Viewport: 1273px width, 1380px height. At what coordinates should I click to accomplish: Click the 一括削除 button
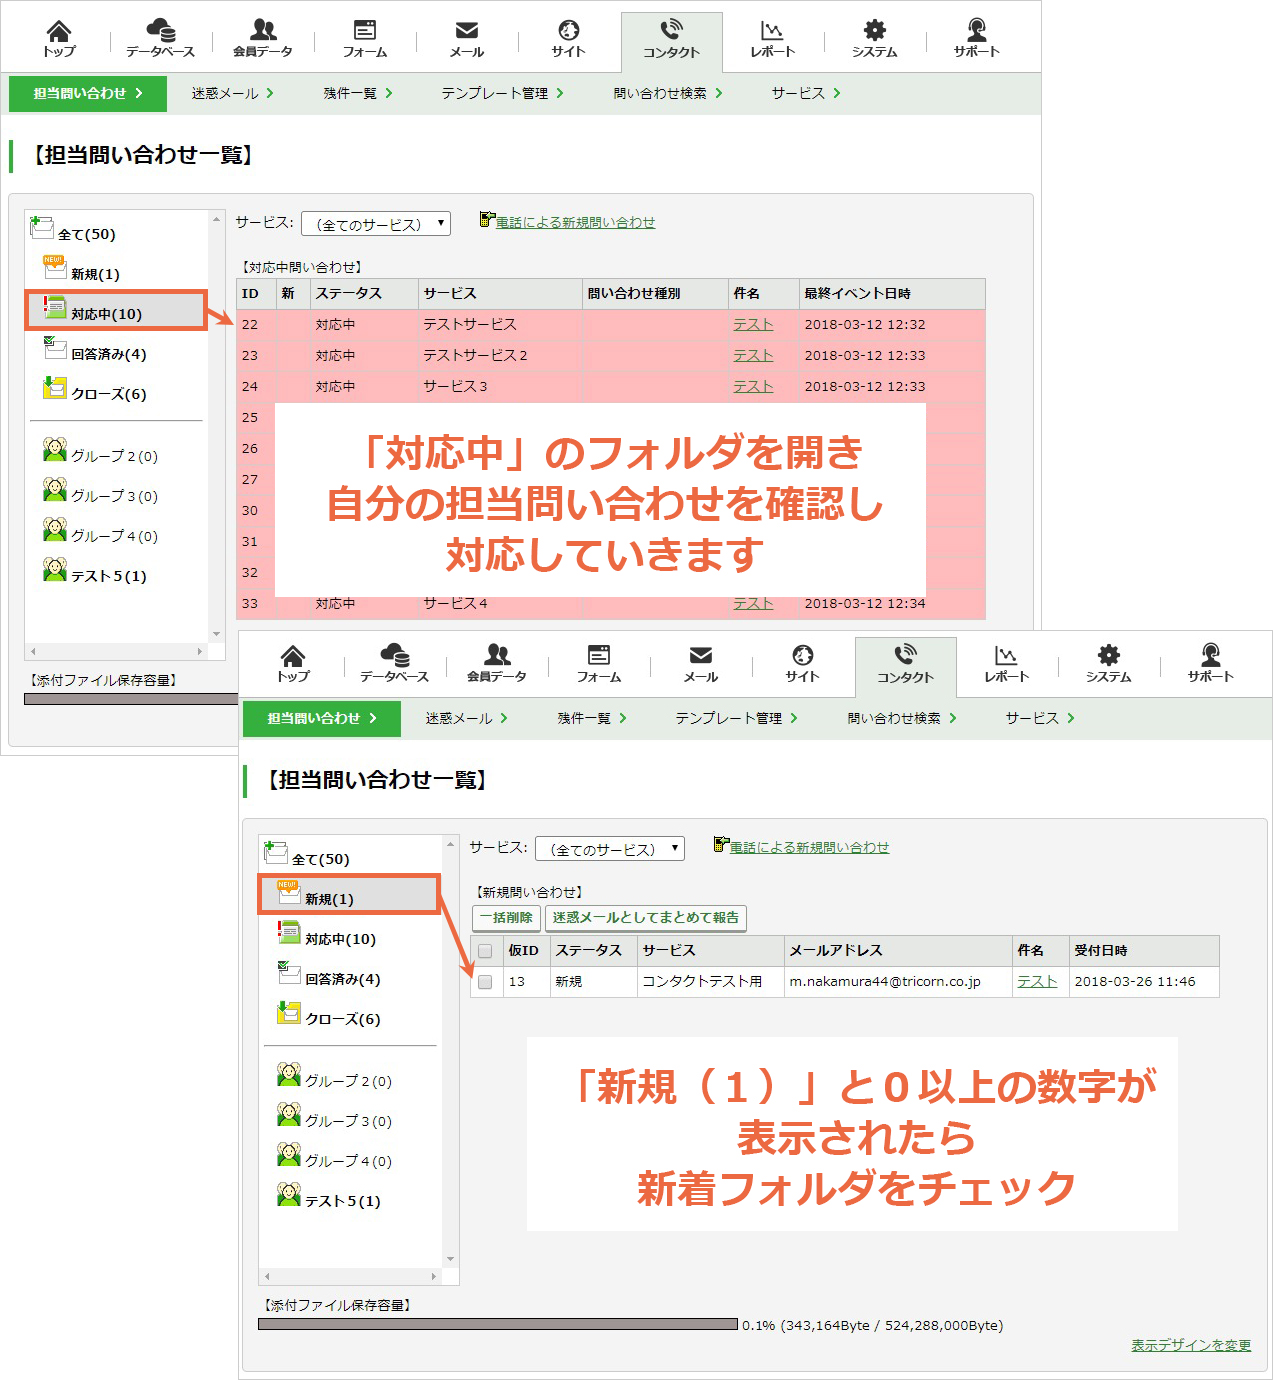pyautogui.click(x=506, y=917)
